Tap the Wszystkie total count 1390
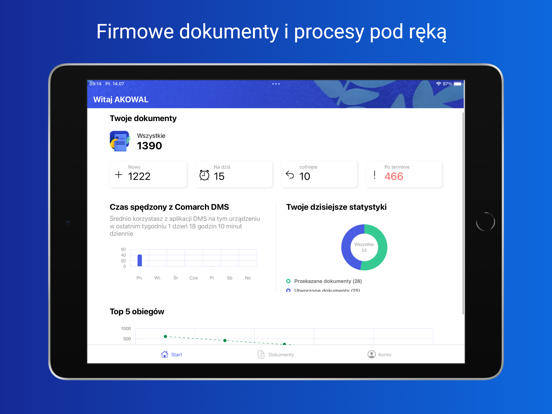The image size is (552, 414). (x=149, y=146)
